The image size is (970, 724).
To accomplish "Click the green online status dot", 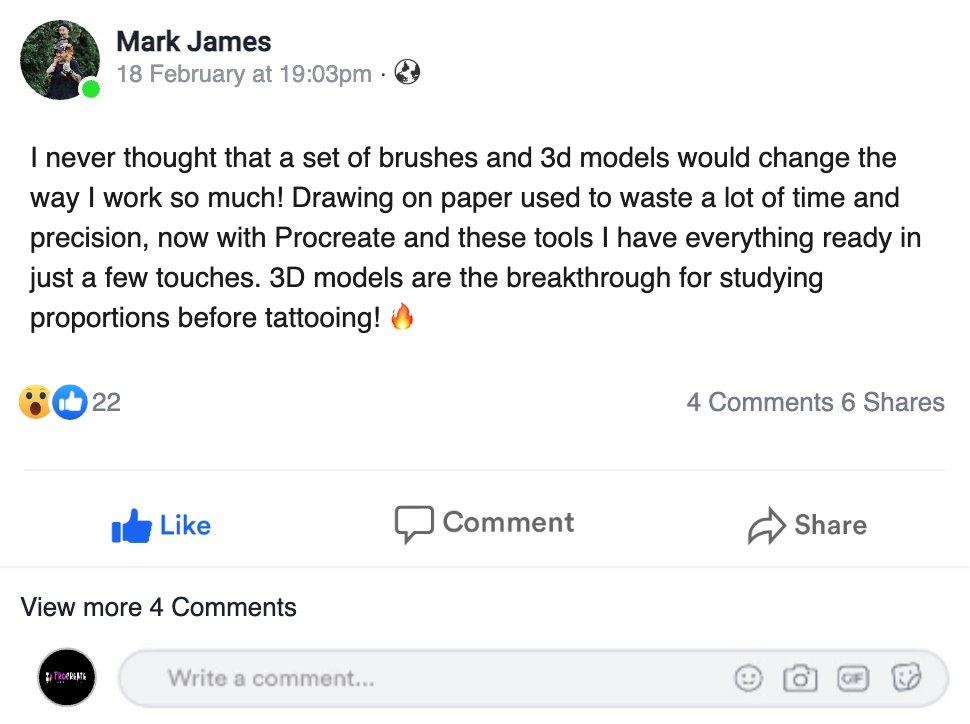I will (x=91, y=89).
